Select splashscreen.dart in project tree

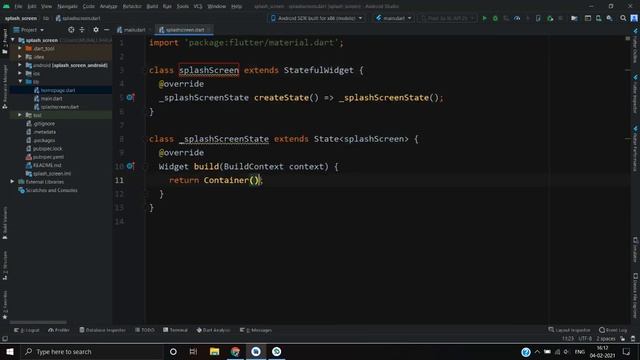click(x=59, y=107)
